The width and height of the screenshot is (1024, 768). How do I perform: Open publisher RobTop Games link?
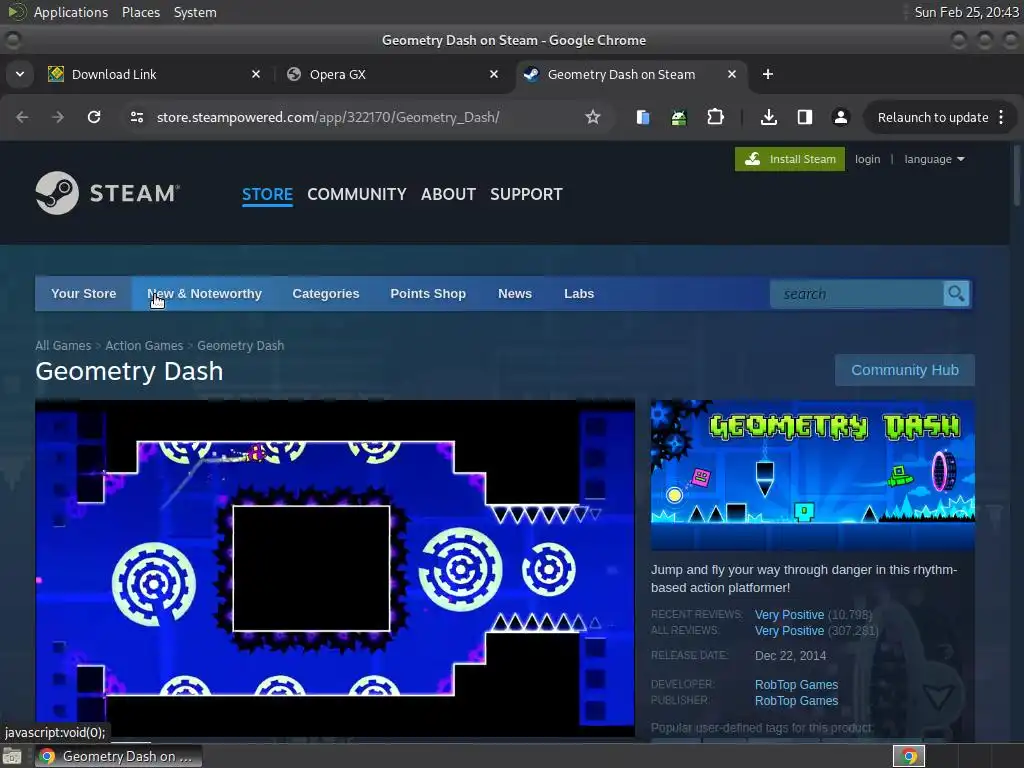pyautogui.click(x=796, y=701)
